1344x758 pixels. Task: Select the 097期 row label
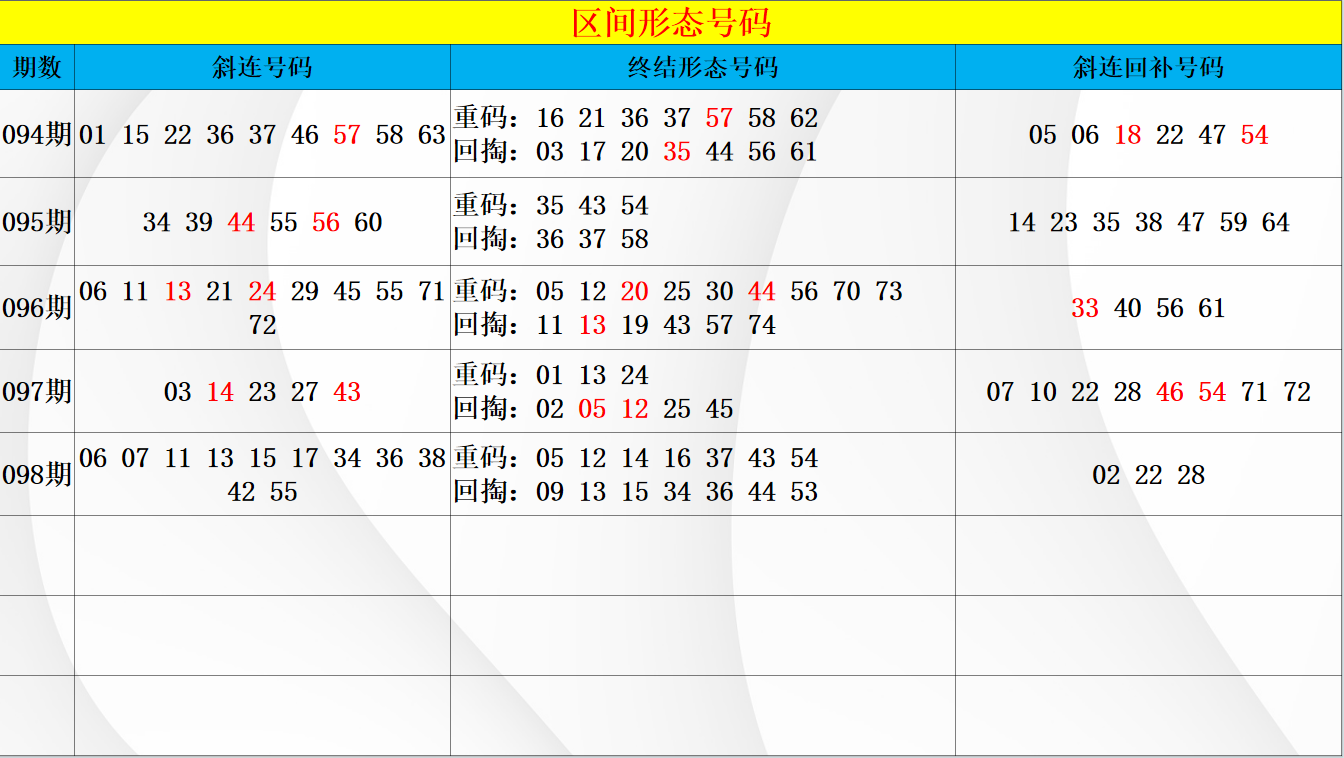pos(37,392)
